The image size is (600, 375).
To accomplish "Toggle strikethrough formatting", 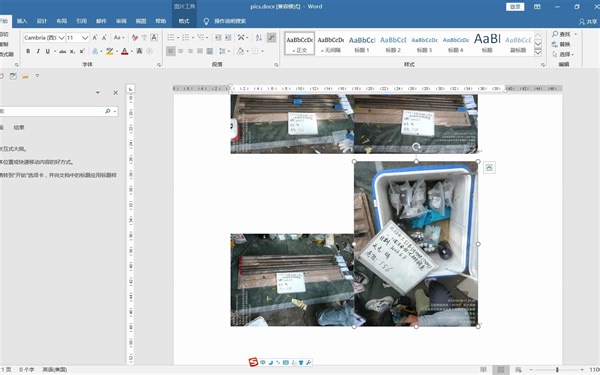I will pyautogui.click(x=63, y=51).
